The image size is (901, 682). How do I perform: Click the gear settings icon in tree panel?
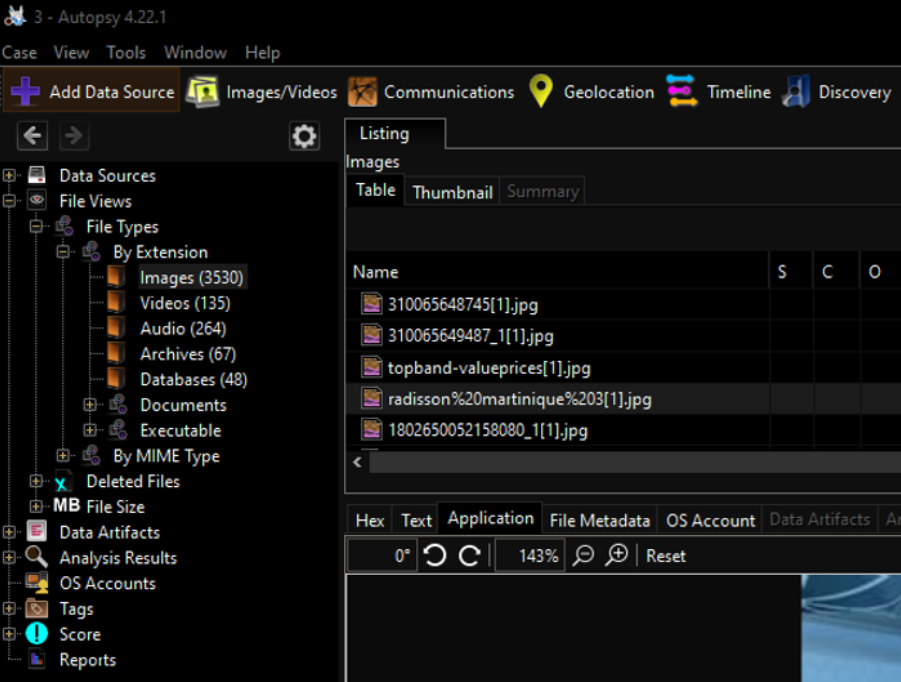click(304, 136)
